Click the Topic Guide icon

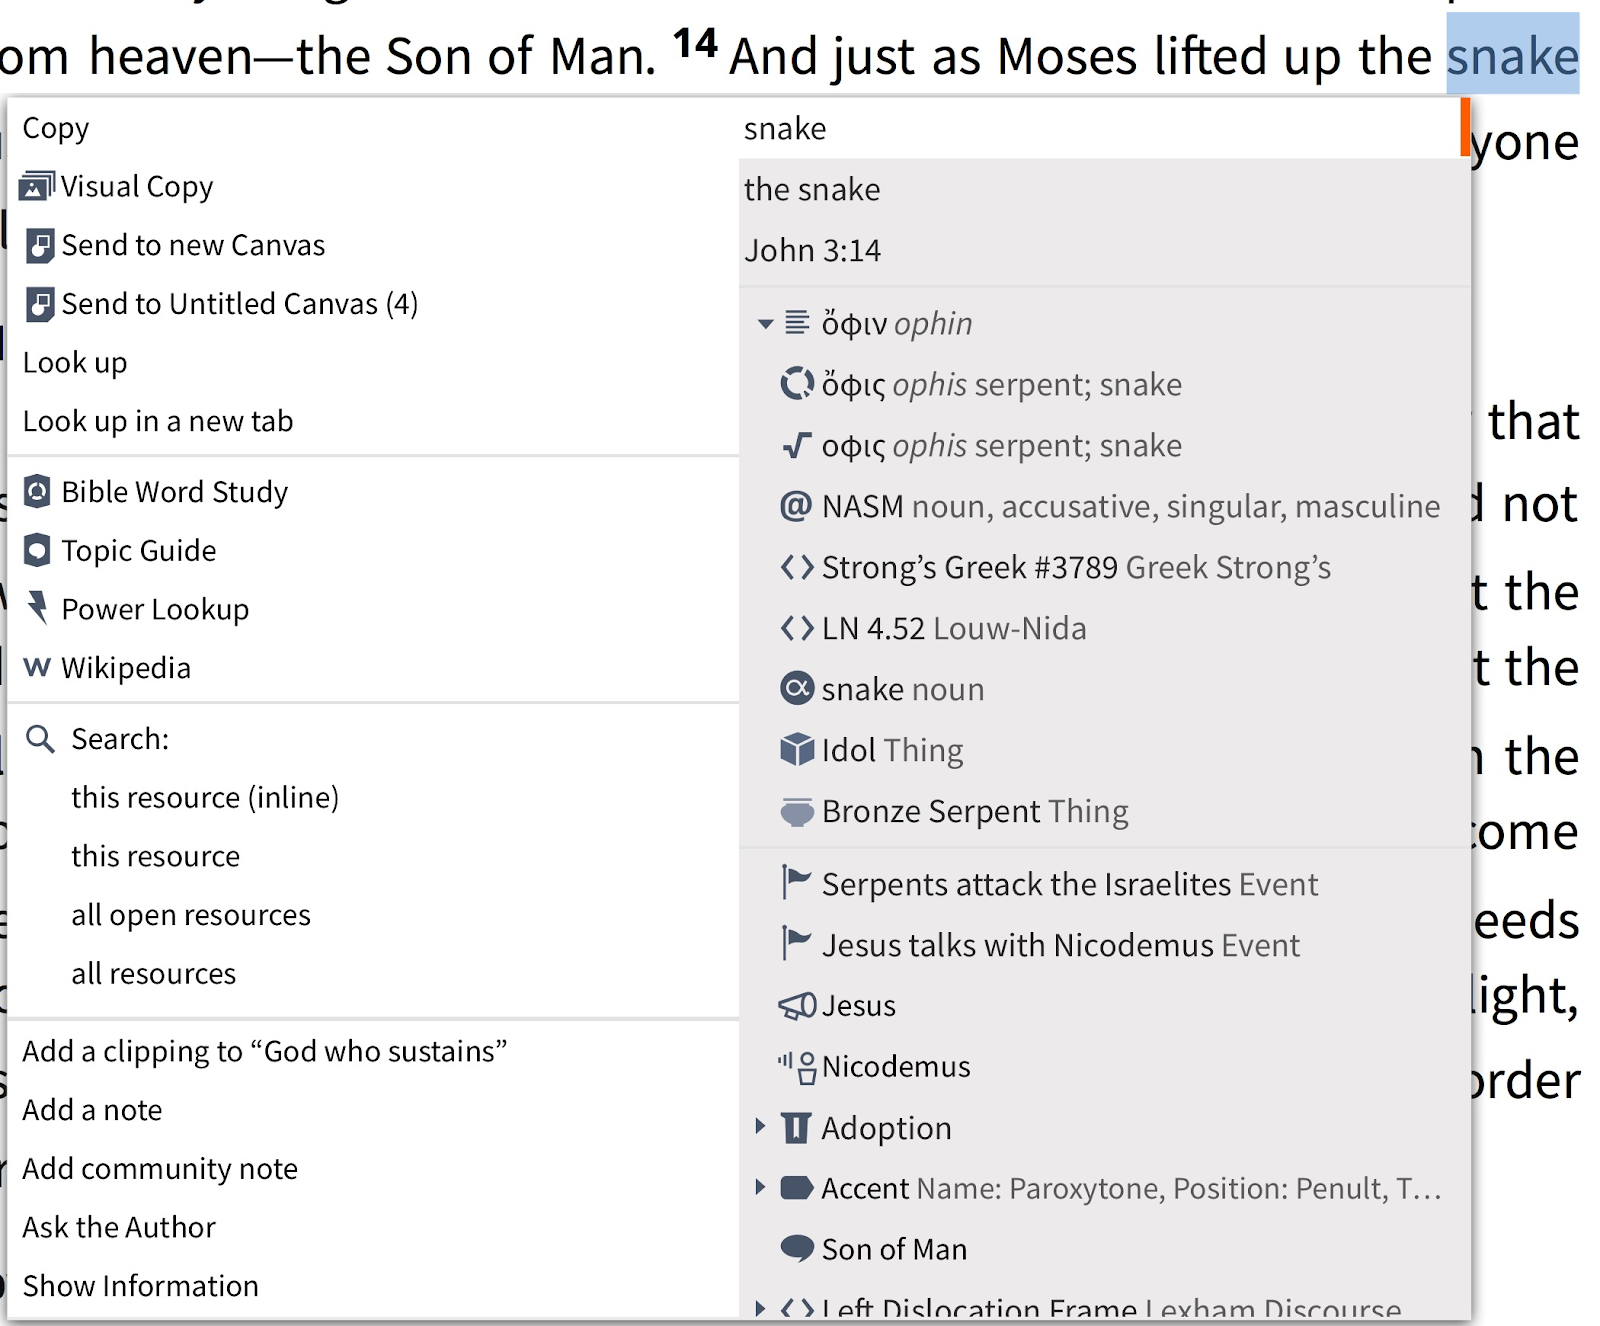click(x=37, y=550)
